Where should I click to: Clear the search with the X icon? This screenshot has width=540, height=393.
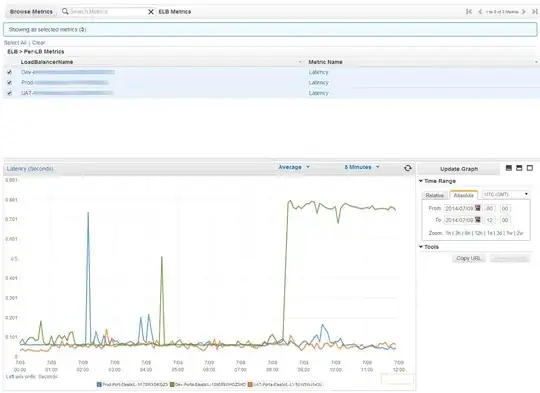tap(150, 12)
